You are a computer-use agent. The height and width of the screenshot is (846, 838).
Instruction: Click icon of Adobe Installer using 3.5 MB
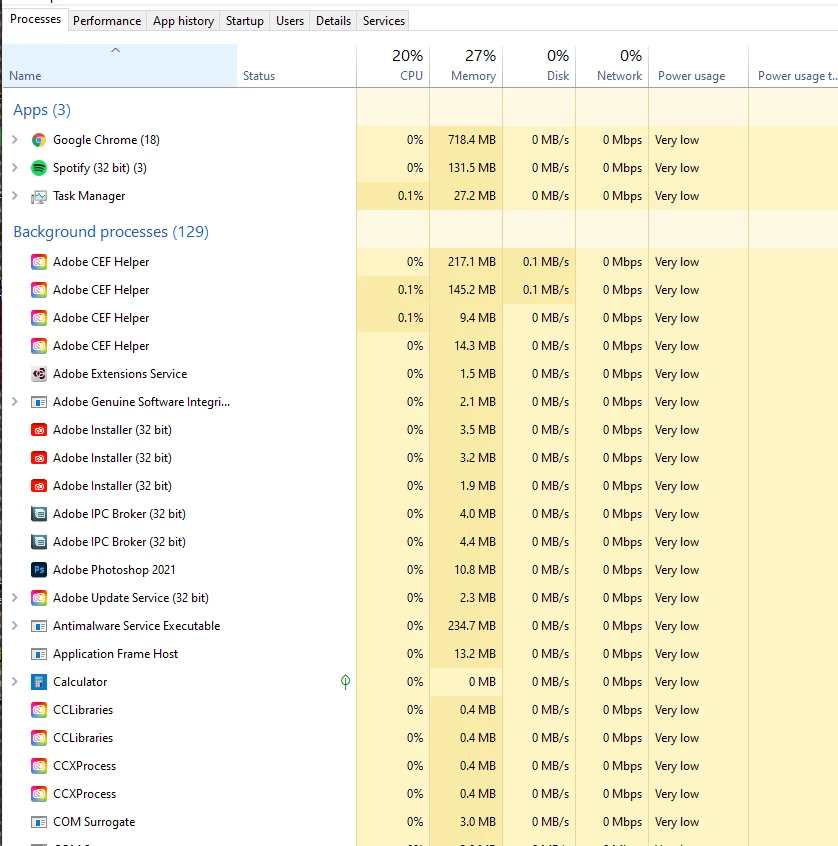click(39, 430)
